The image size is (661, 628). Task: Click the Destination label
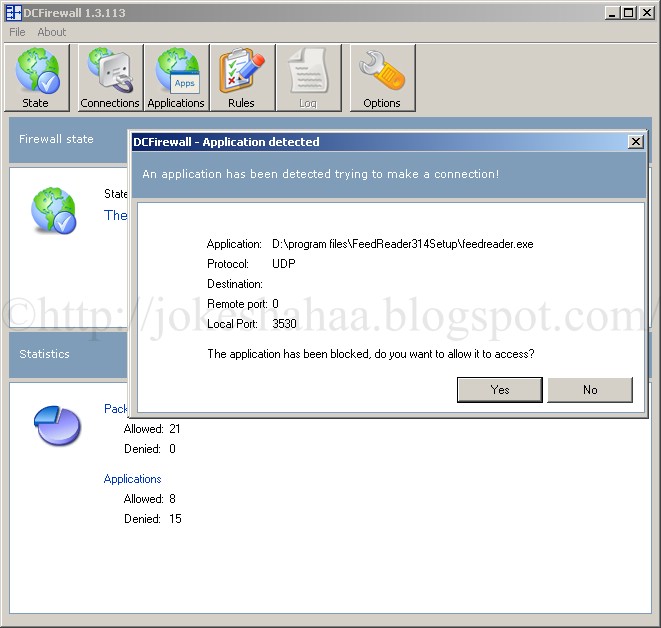(x=235, y=284)
